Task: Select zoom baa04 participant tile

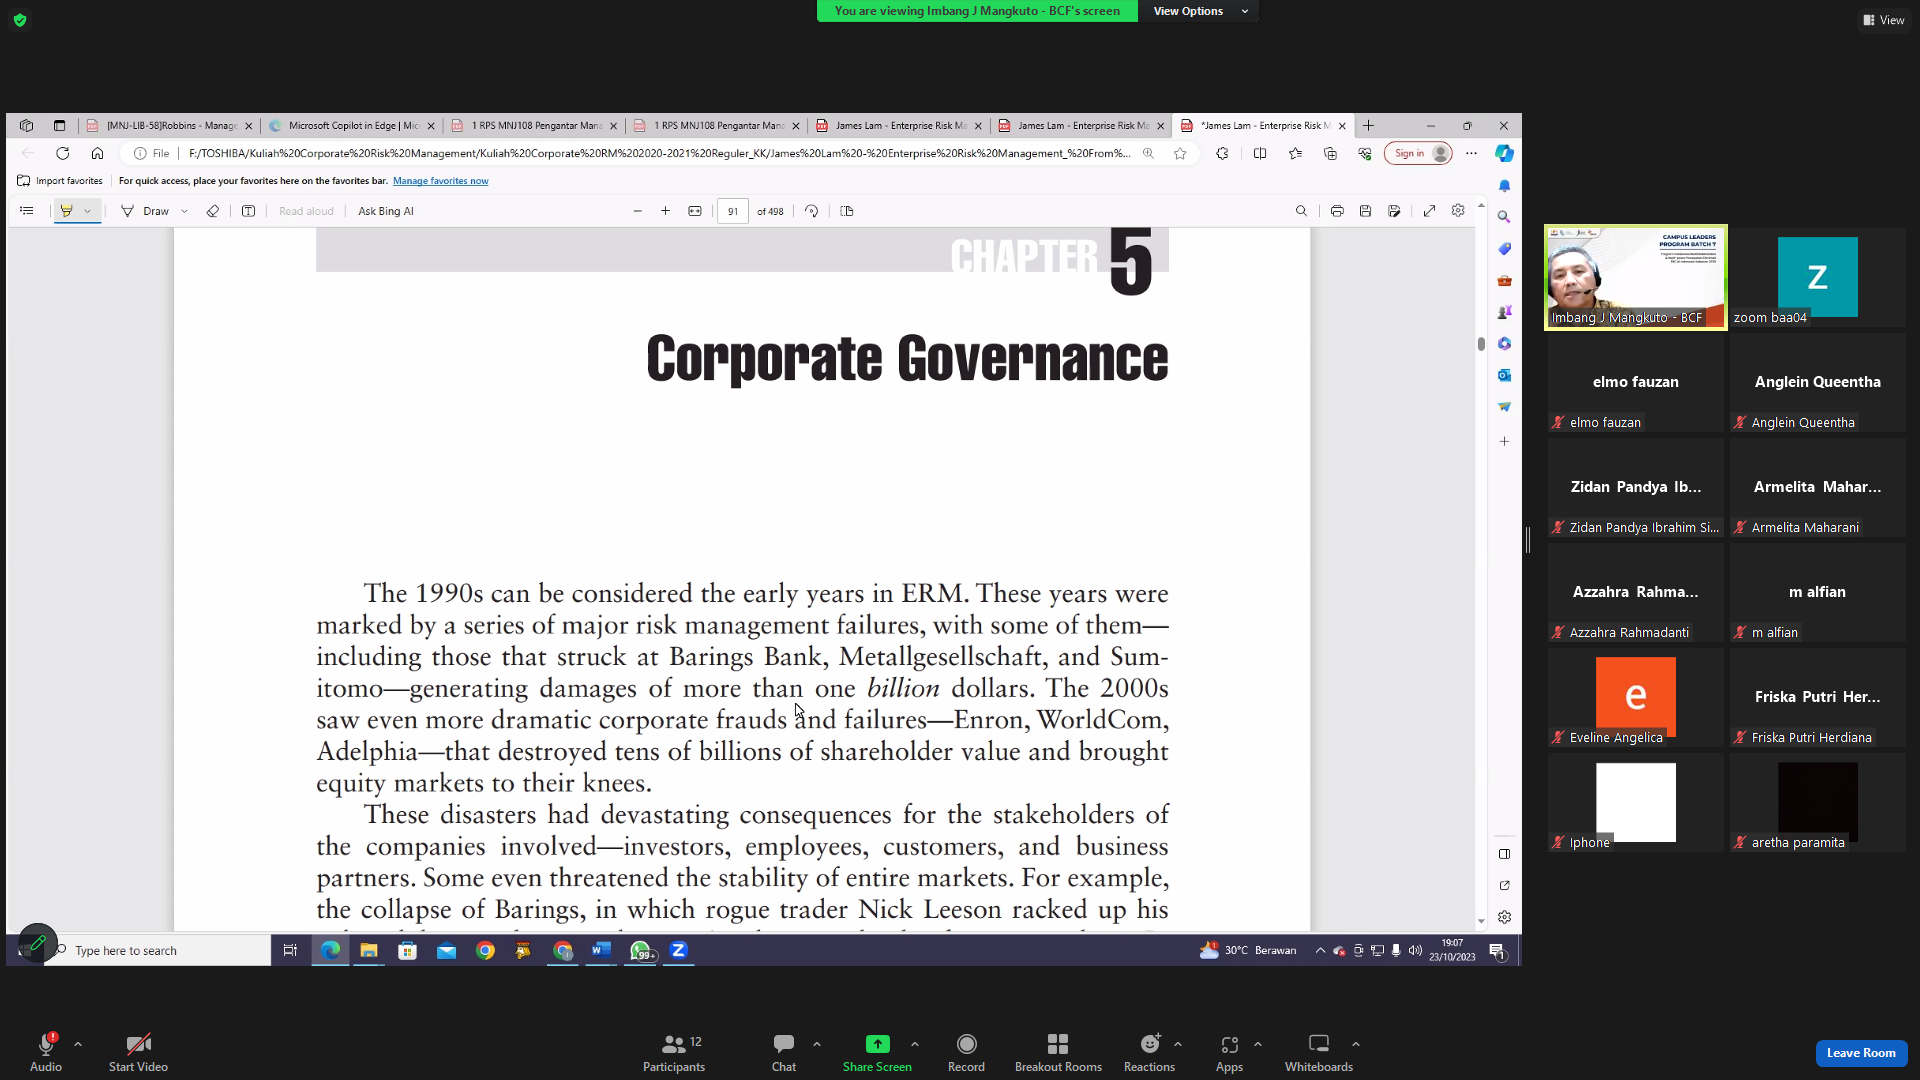Action: 1817,277
